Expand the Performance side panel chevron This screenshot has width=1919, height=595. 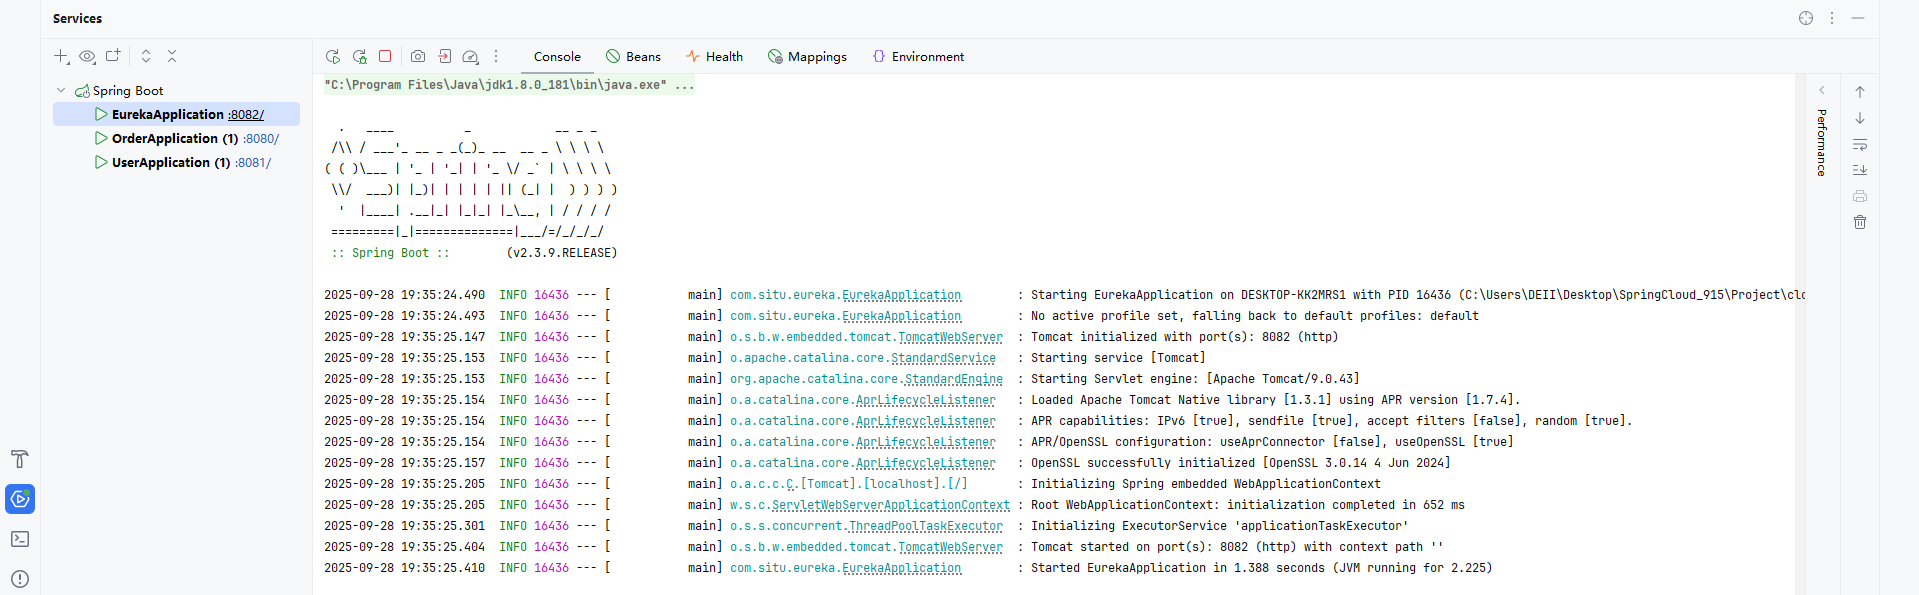coord(1822,90)
